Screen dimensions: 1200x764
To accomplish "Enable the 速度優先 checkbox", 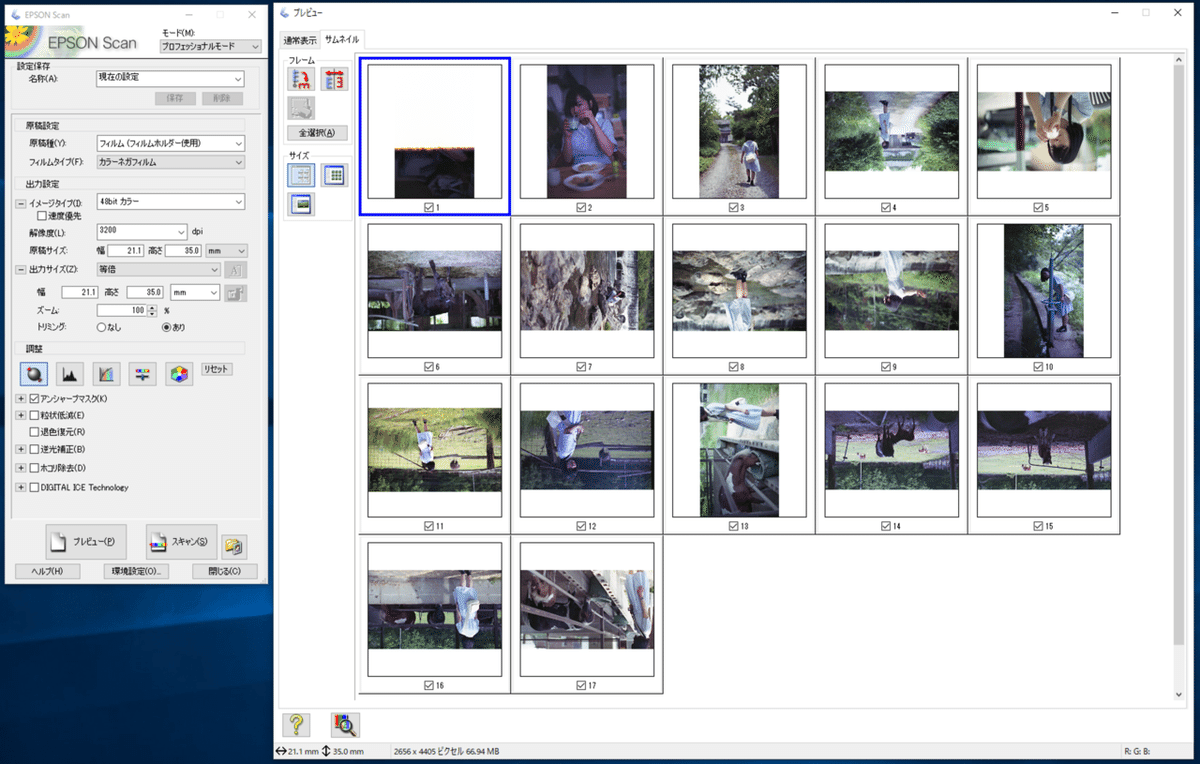I will 42,215.
